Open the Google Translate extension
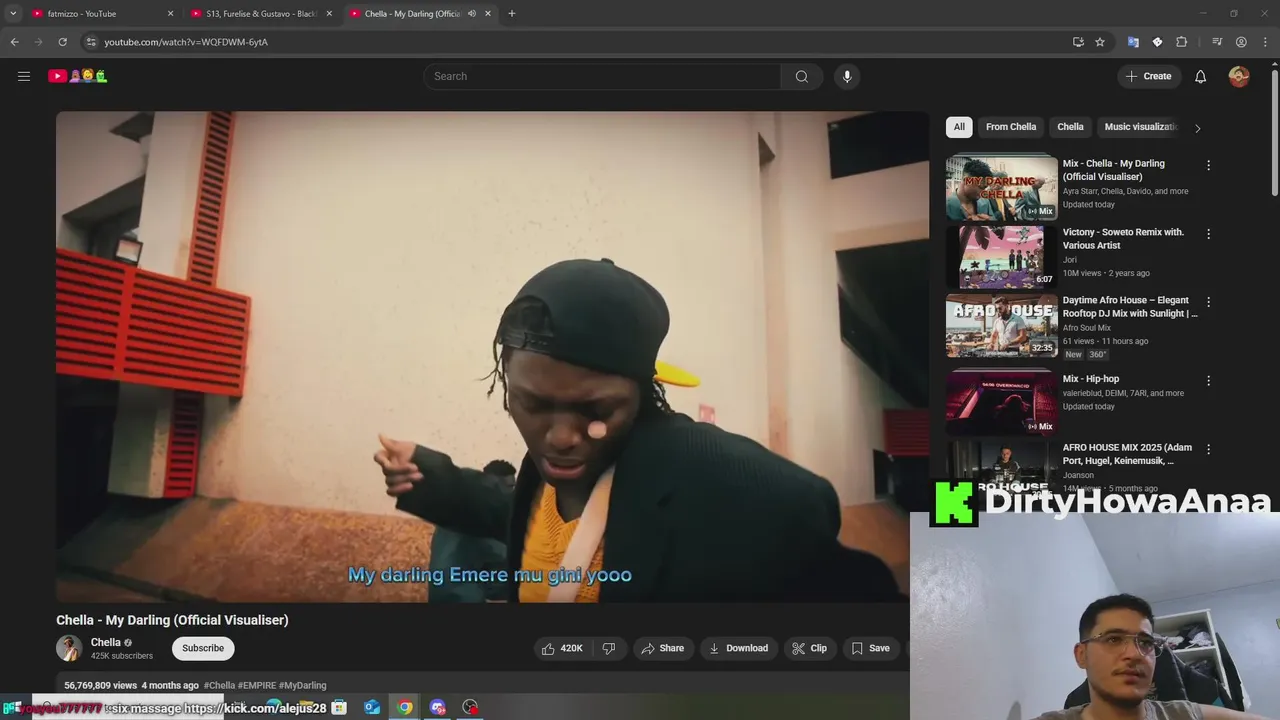This screenshot has height=720, width=1280. 1133,42
